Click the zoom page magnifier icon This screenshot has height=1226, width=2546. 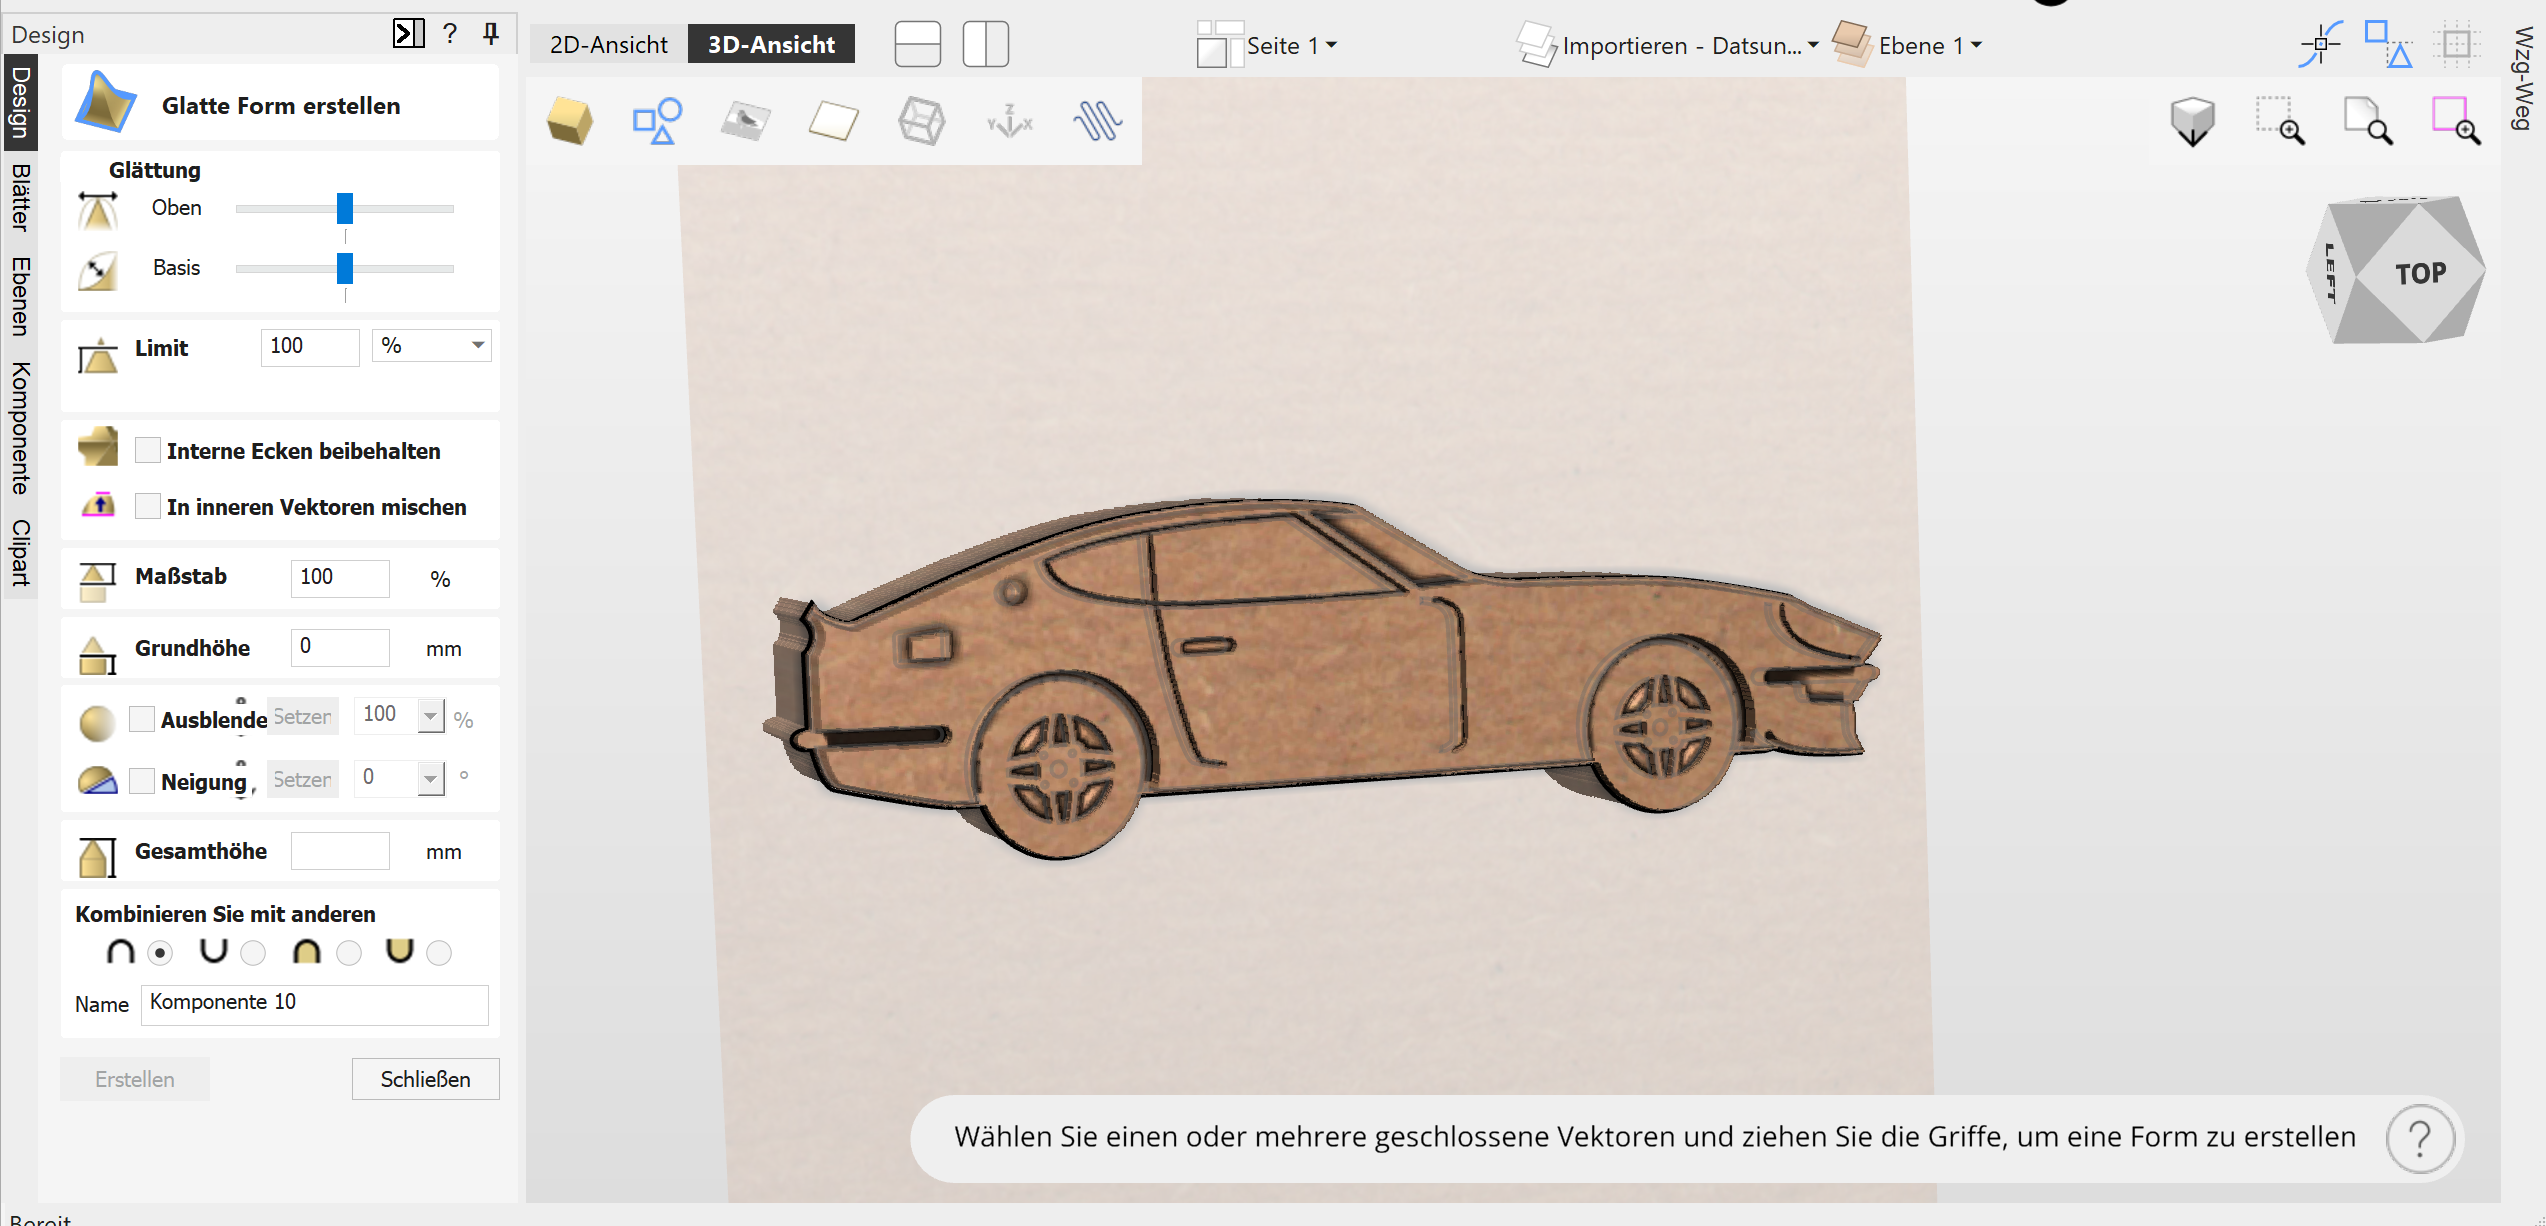pyautogui.click(x=2368, y=121)
